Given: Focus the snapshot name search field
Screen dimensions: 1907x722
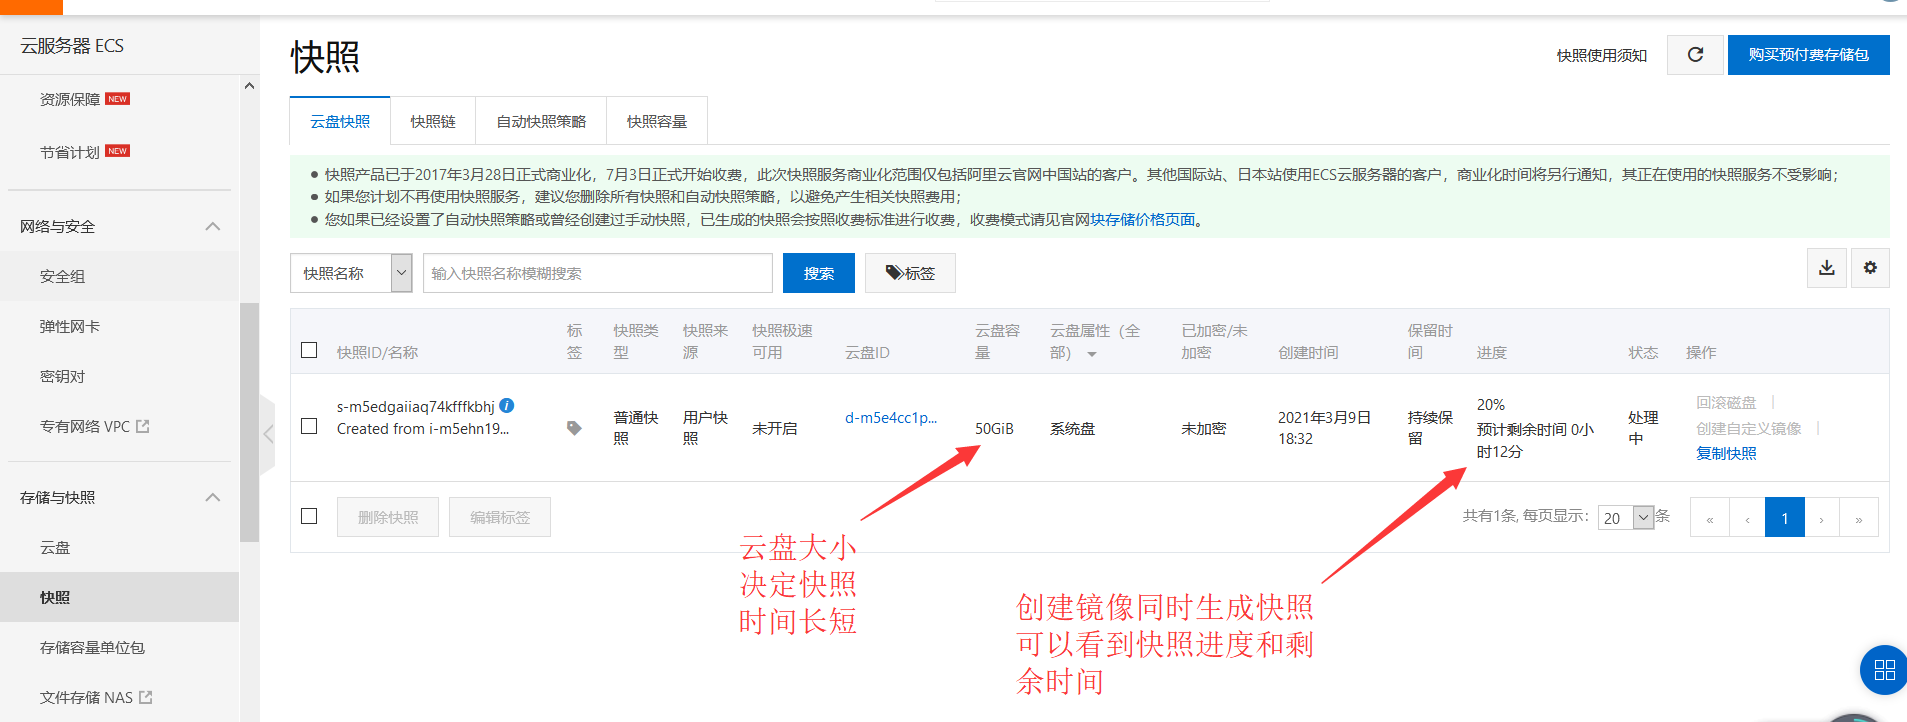Looking at the screenshot, I should (x=597, y=273).
